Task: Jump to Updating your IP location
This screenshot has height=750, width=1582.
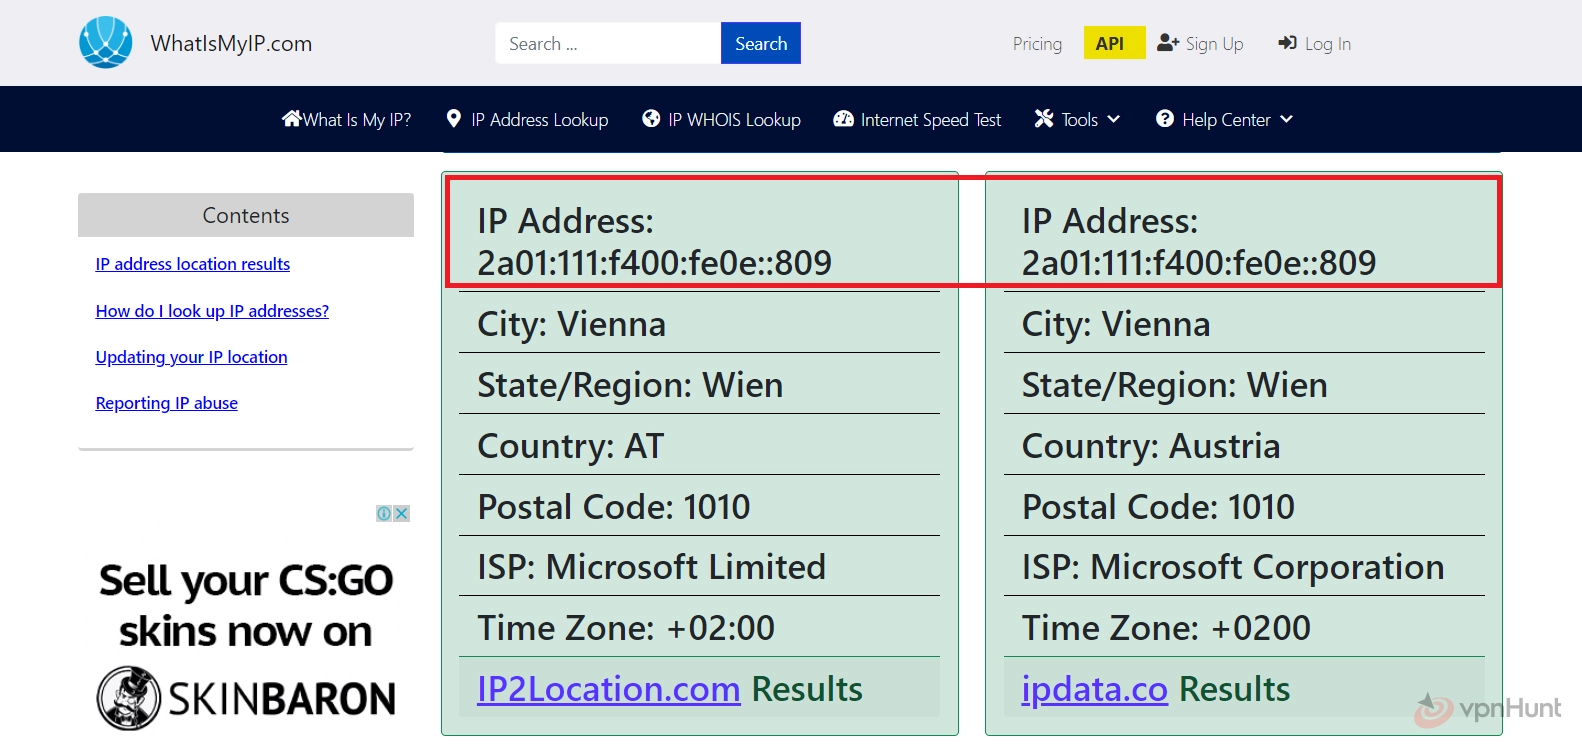Action: click(x=191, y=357)
